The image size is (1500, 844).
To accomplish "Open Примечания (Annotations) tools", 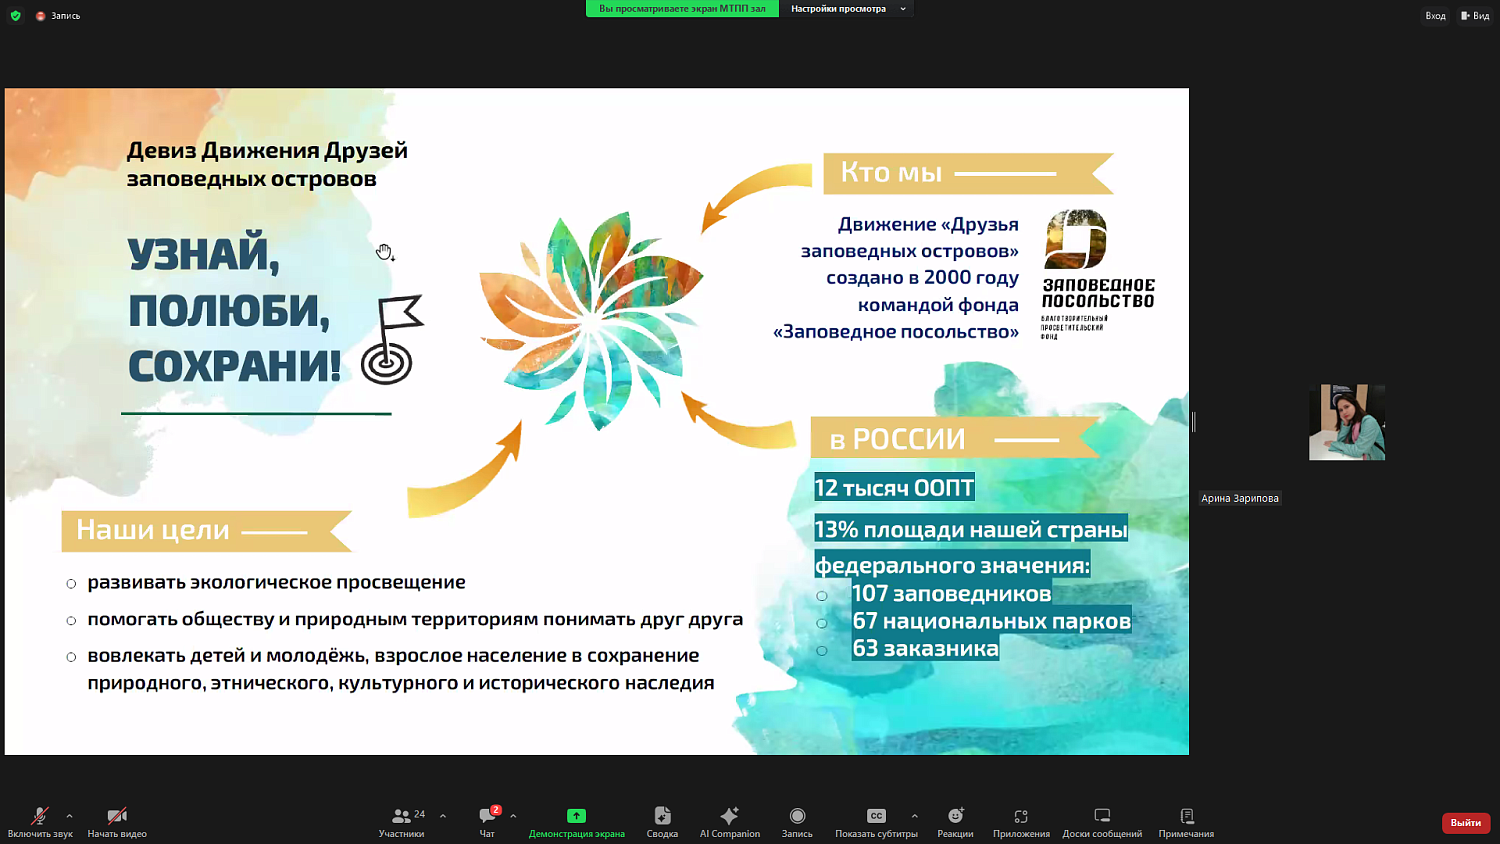I will click(x=1186, y=821).
